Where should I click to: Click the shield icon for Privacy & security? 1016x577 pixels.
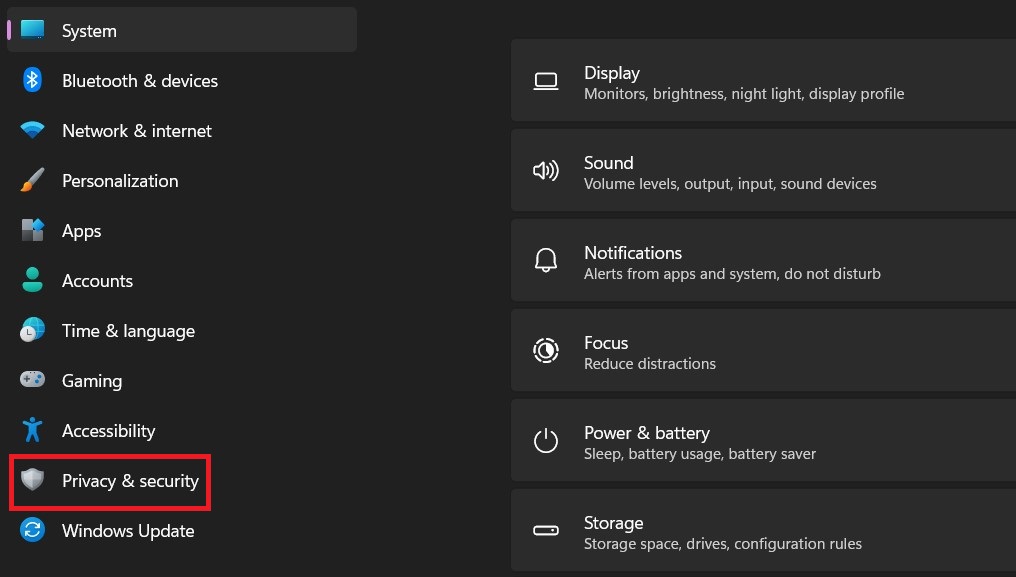[x=33, y=481]
